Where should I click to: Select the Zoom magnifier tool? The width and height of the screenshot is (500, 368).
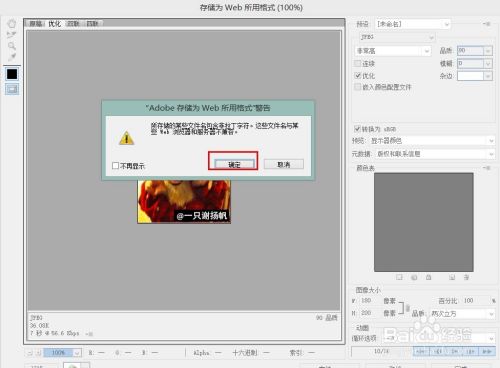pyautogui.click(x=12, y=46)
